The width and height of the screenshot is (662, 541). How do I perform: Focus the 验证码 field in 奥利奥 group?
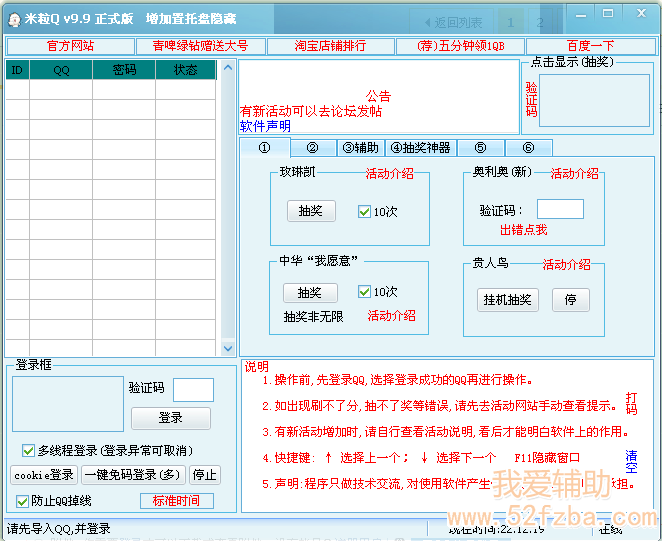(560, 209)
